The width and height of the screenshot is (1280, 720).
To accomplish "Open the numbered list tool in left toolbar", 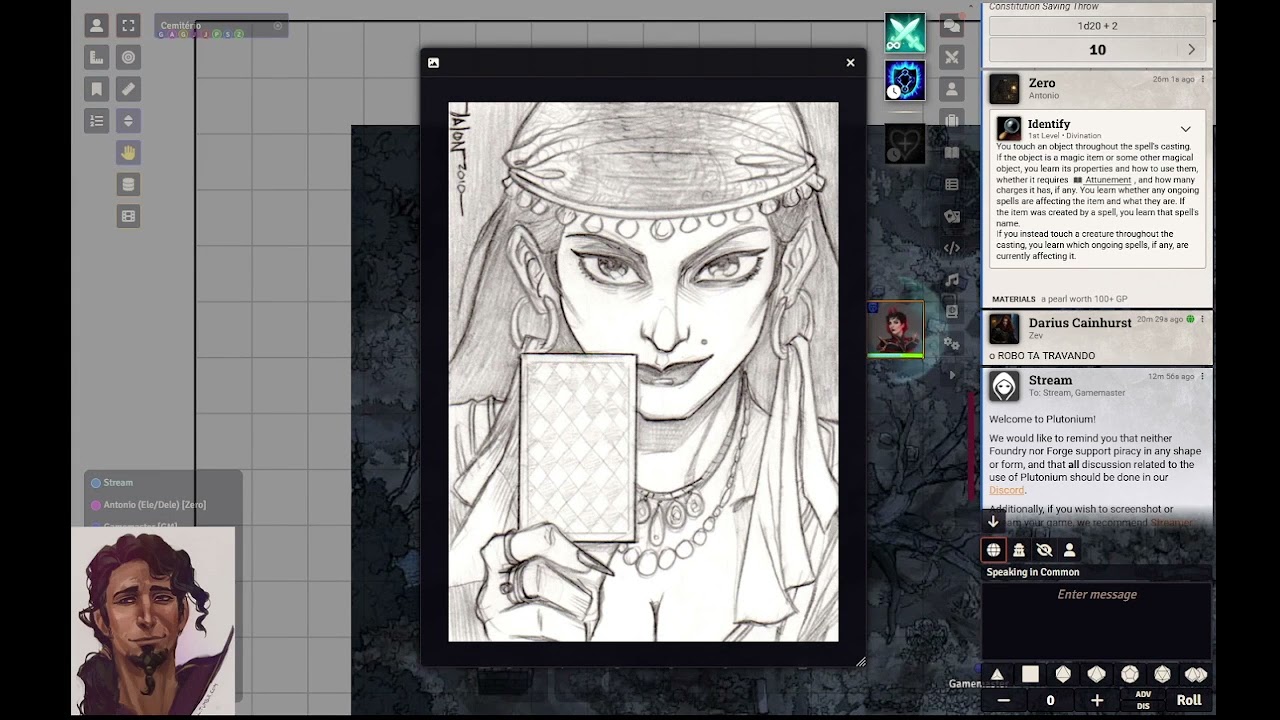I will tap(96, 121).
